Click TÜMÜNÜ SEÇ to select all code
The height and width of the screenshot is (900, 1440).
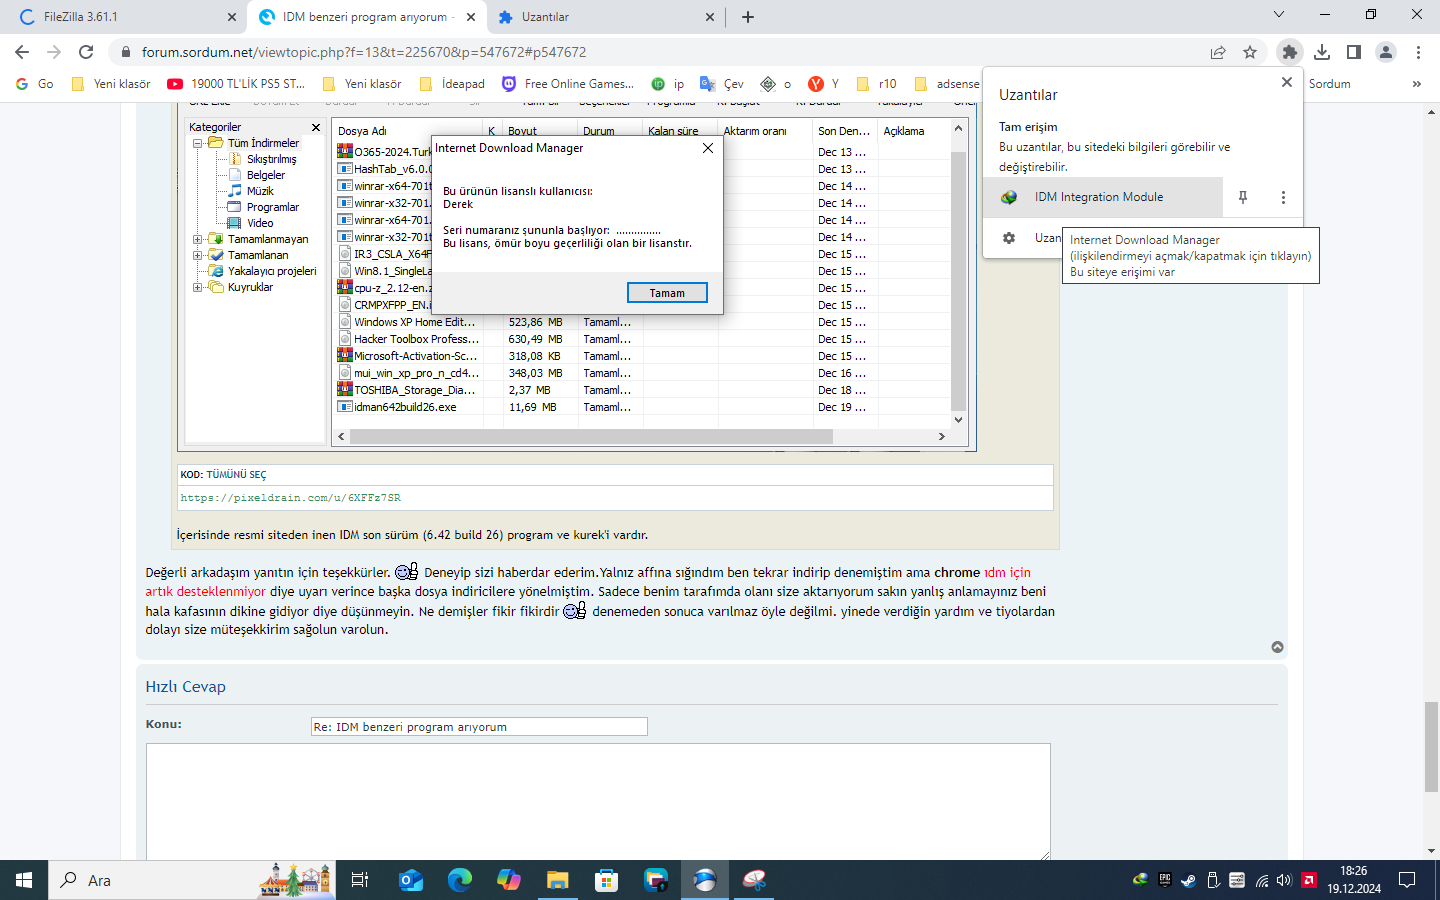[x=236, y=475]
